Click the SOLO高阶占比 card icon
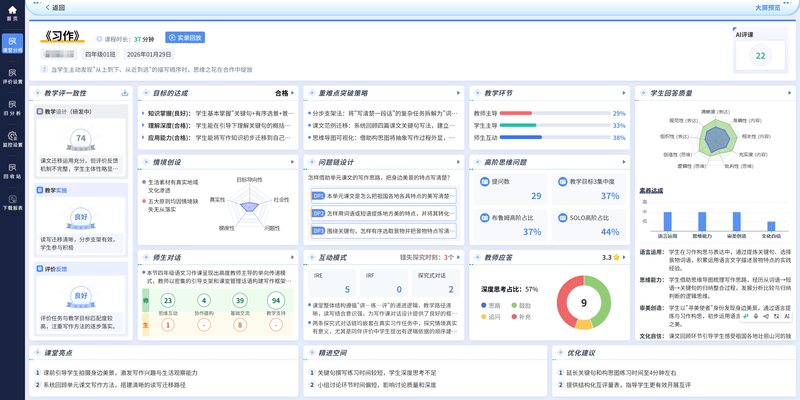800x400 pixels. pos(562,218)
